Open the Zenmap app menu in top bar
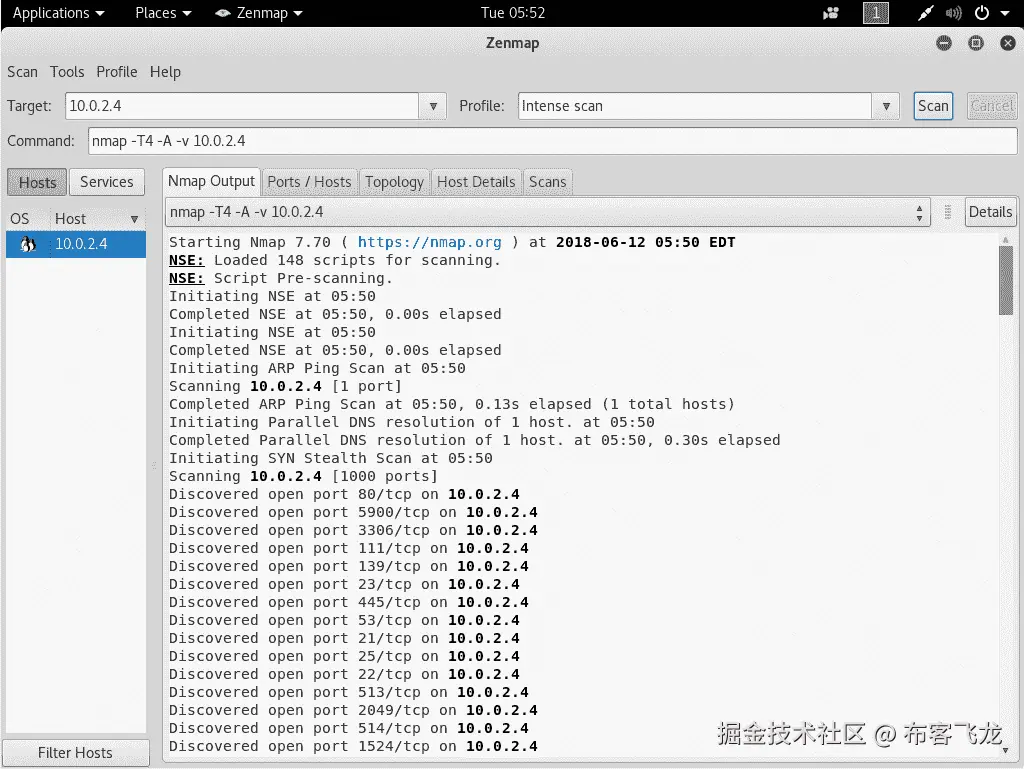This screenshot has width=1024, height=769. [259, 13]
